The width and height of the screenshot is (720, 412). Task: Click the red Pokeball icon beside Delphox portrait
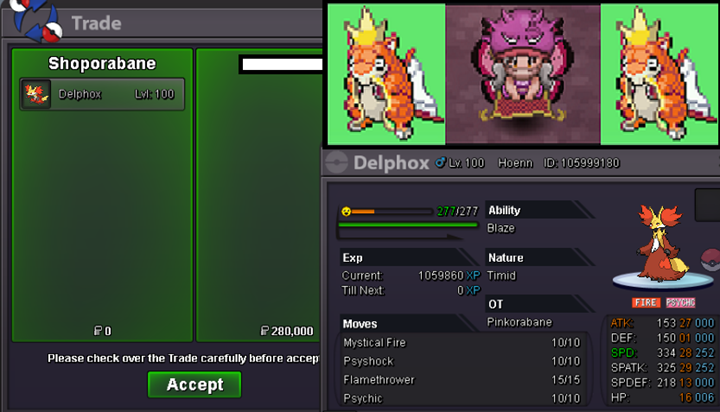[710, 260]
